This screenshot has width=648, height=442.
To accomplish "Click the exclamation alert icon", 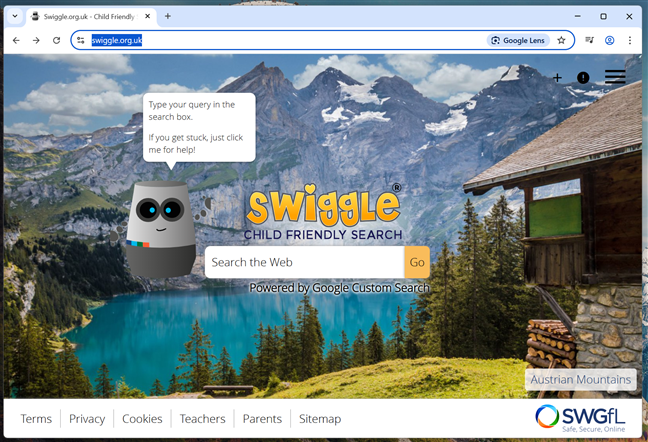I will coord(583,78).
